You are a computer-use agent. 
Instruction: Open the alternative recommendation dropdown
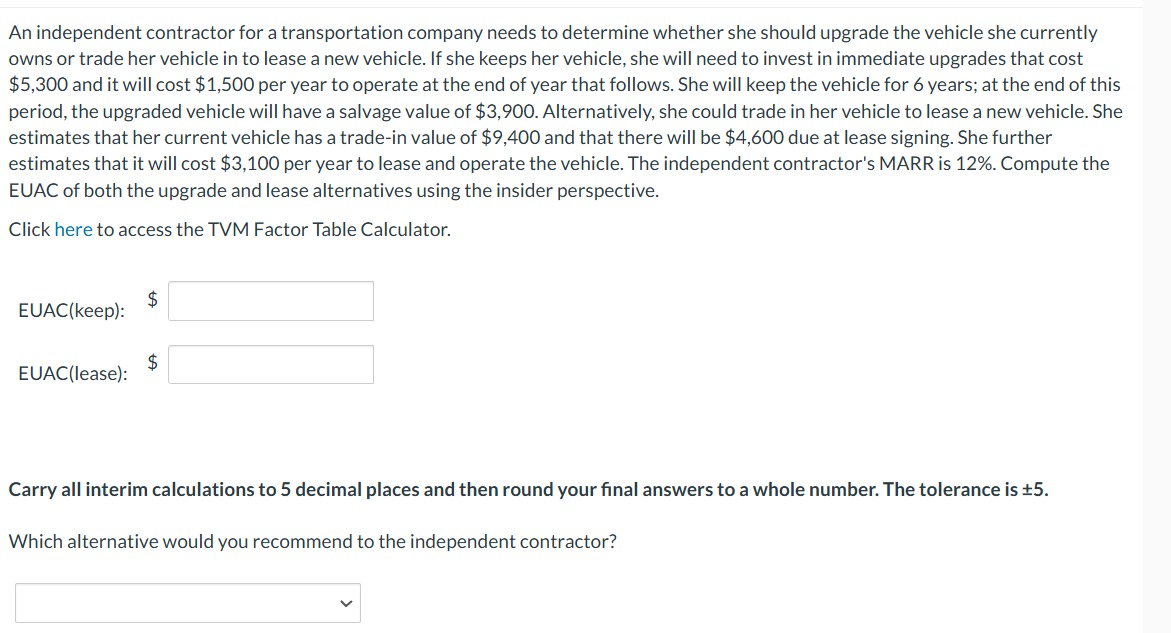click(x=188, y=603)
